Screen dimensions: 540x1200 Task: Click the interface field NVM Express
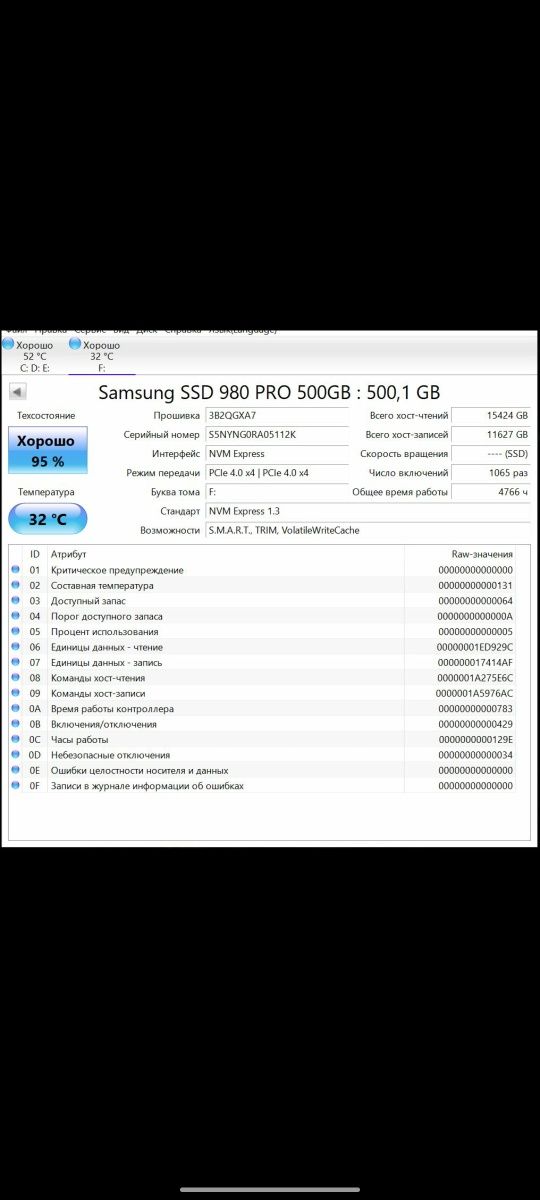[276, 454]
